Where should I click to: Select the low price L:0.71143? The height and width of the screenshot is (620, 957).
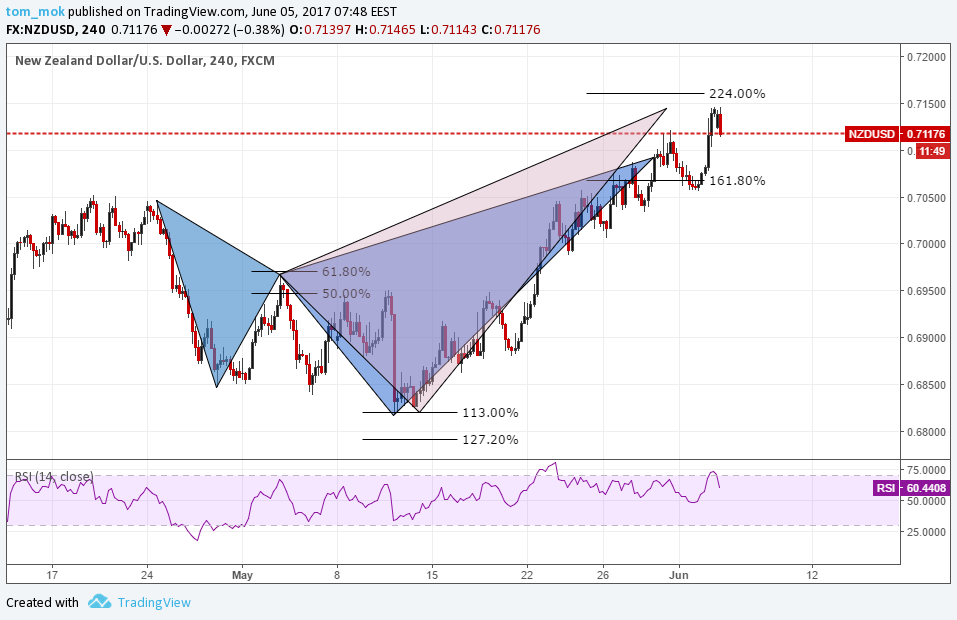[449, 29]
